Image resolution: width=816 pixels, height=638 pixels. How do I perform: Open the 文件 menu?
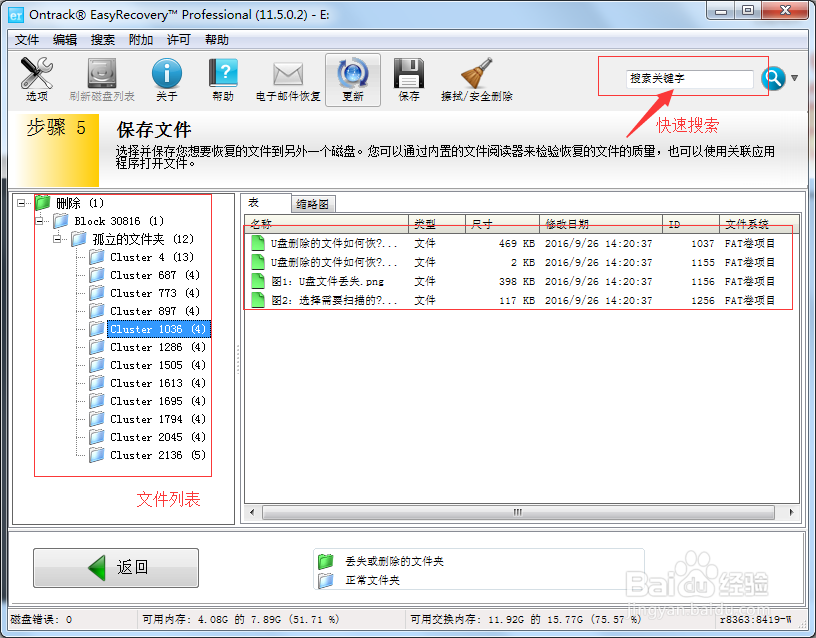pos(27,40)
